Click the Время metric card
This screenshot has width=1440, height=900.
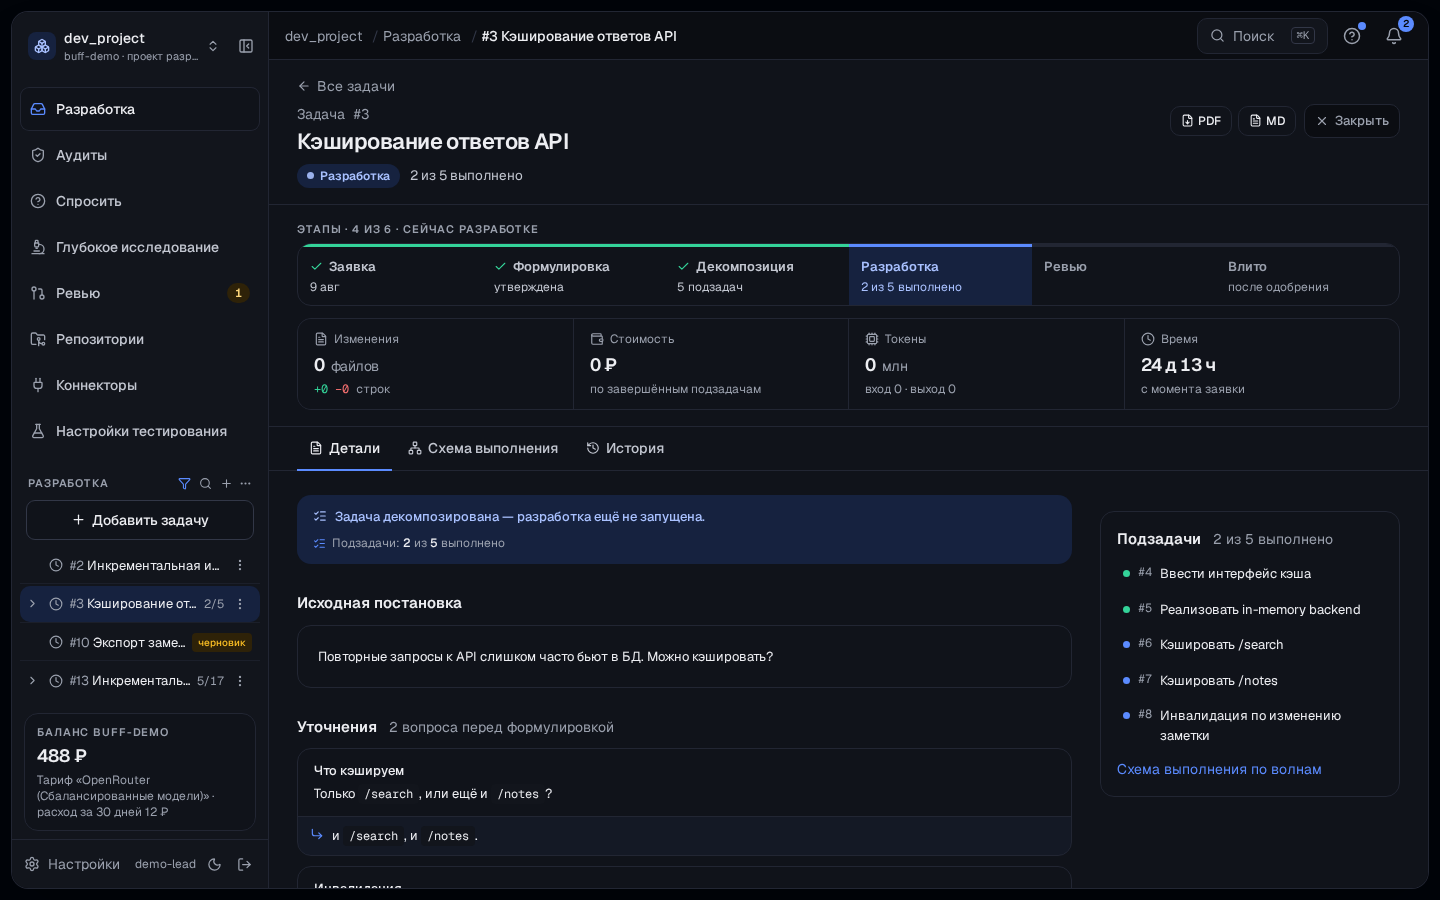1262,364
